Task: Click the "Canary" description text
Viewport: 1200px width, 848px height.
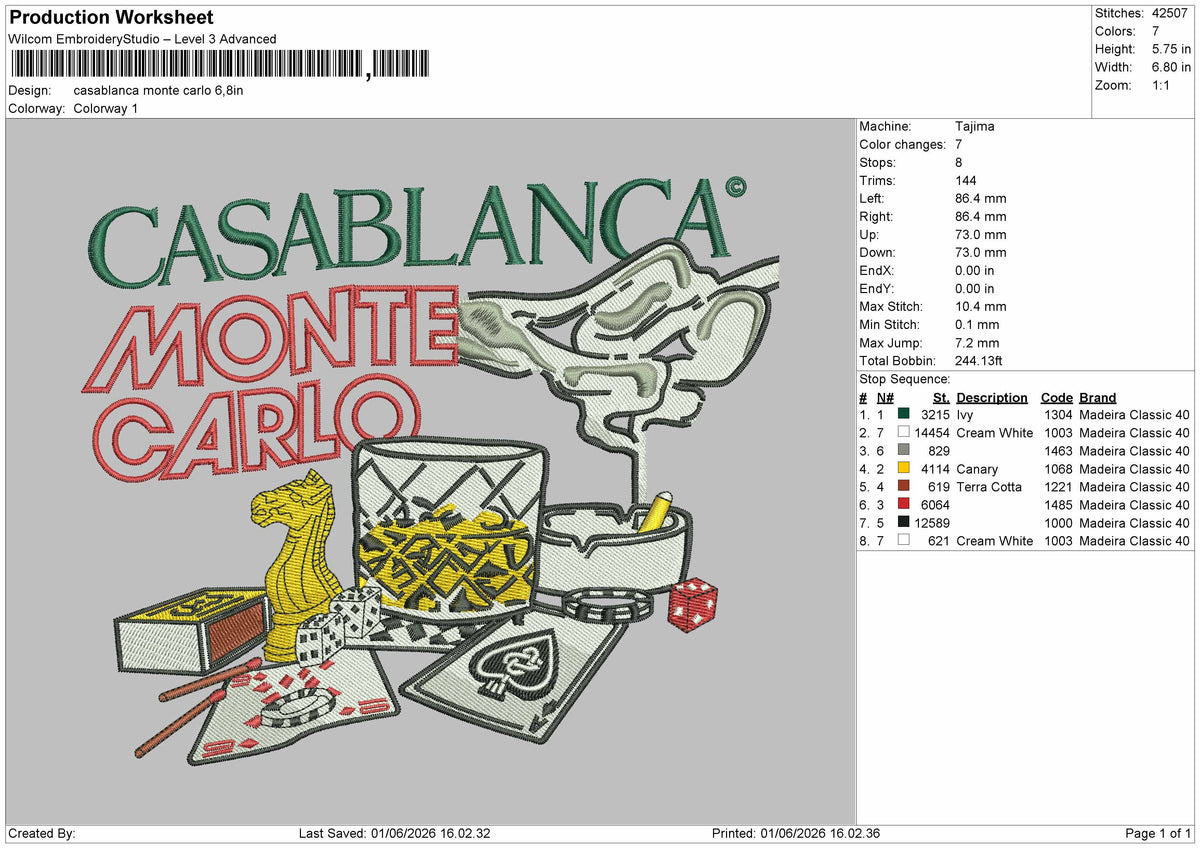Action: [x=977, y=468]
